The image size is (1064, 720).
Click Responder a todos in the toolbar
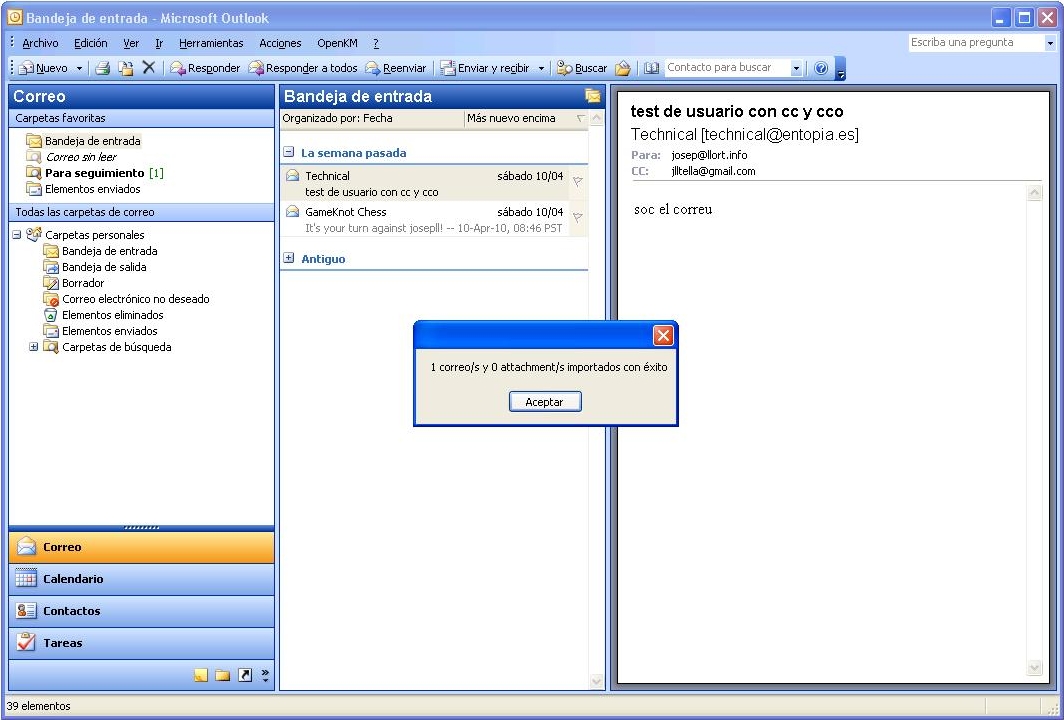(303, 68)
